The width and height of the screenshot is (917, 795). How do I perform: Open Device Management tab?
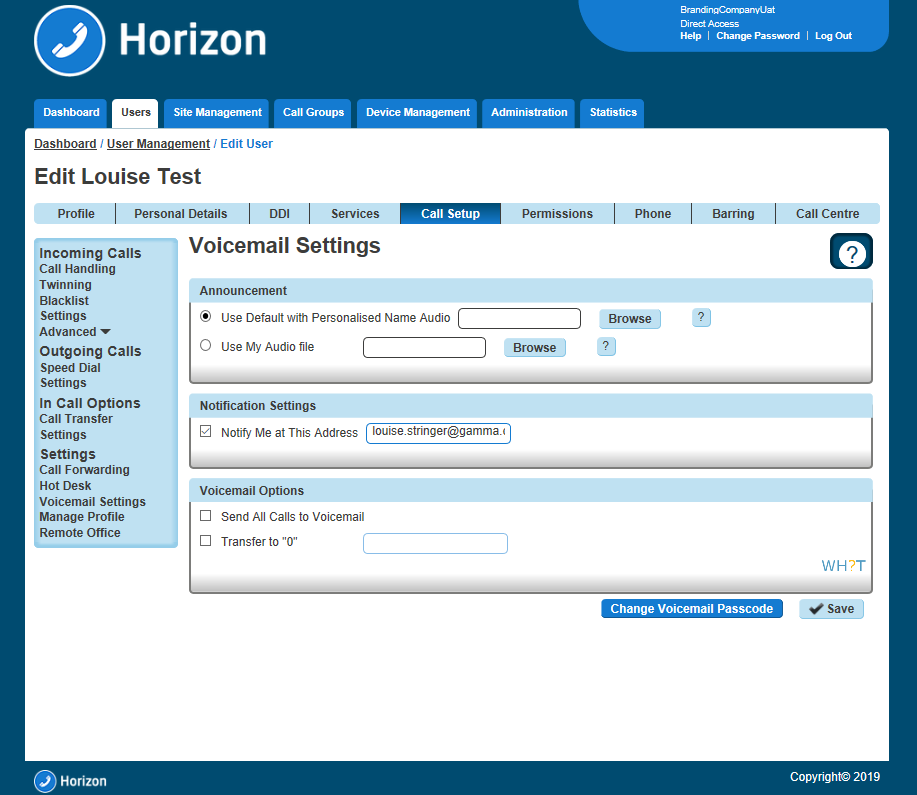coord(418,112)
